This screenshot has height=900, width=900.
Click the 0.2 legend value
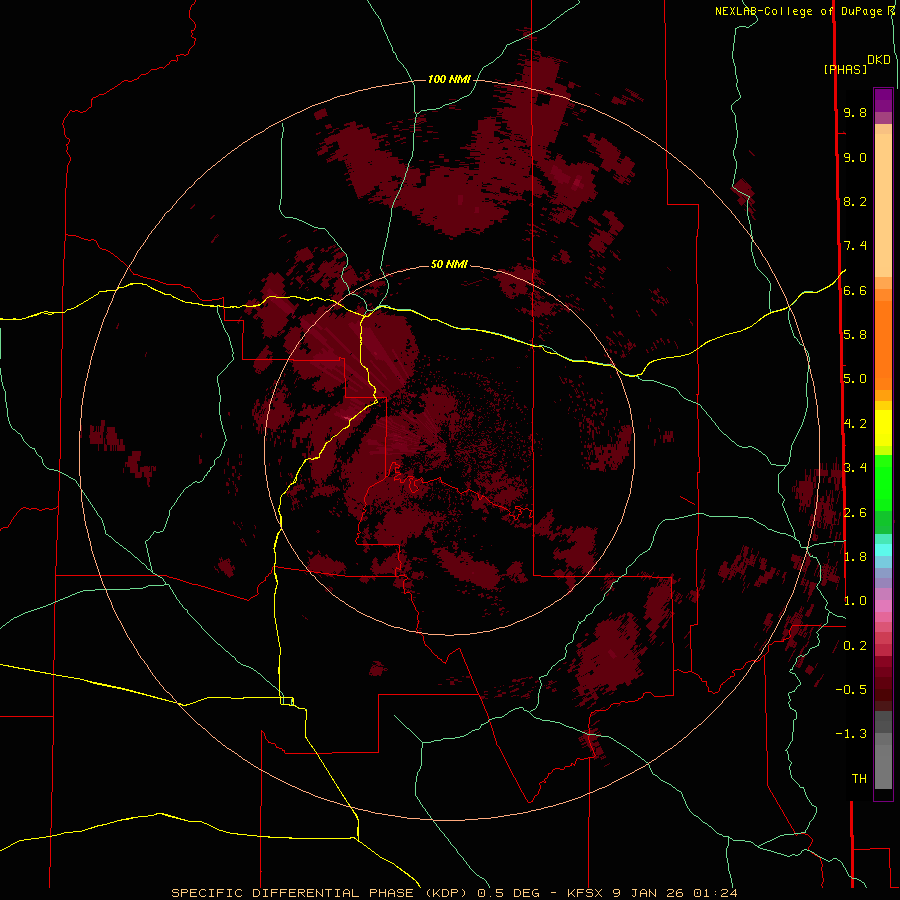pyautogui.click(x=855, y=646)
